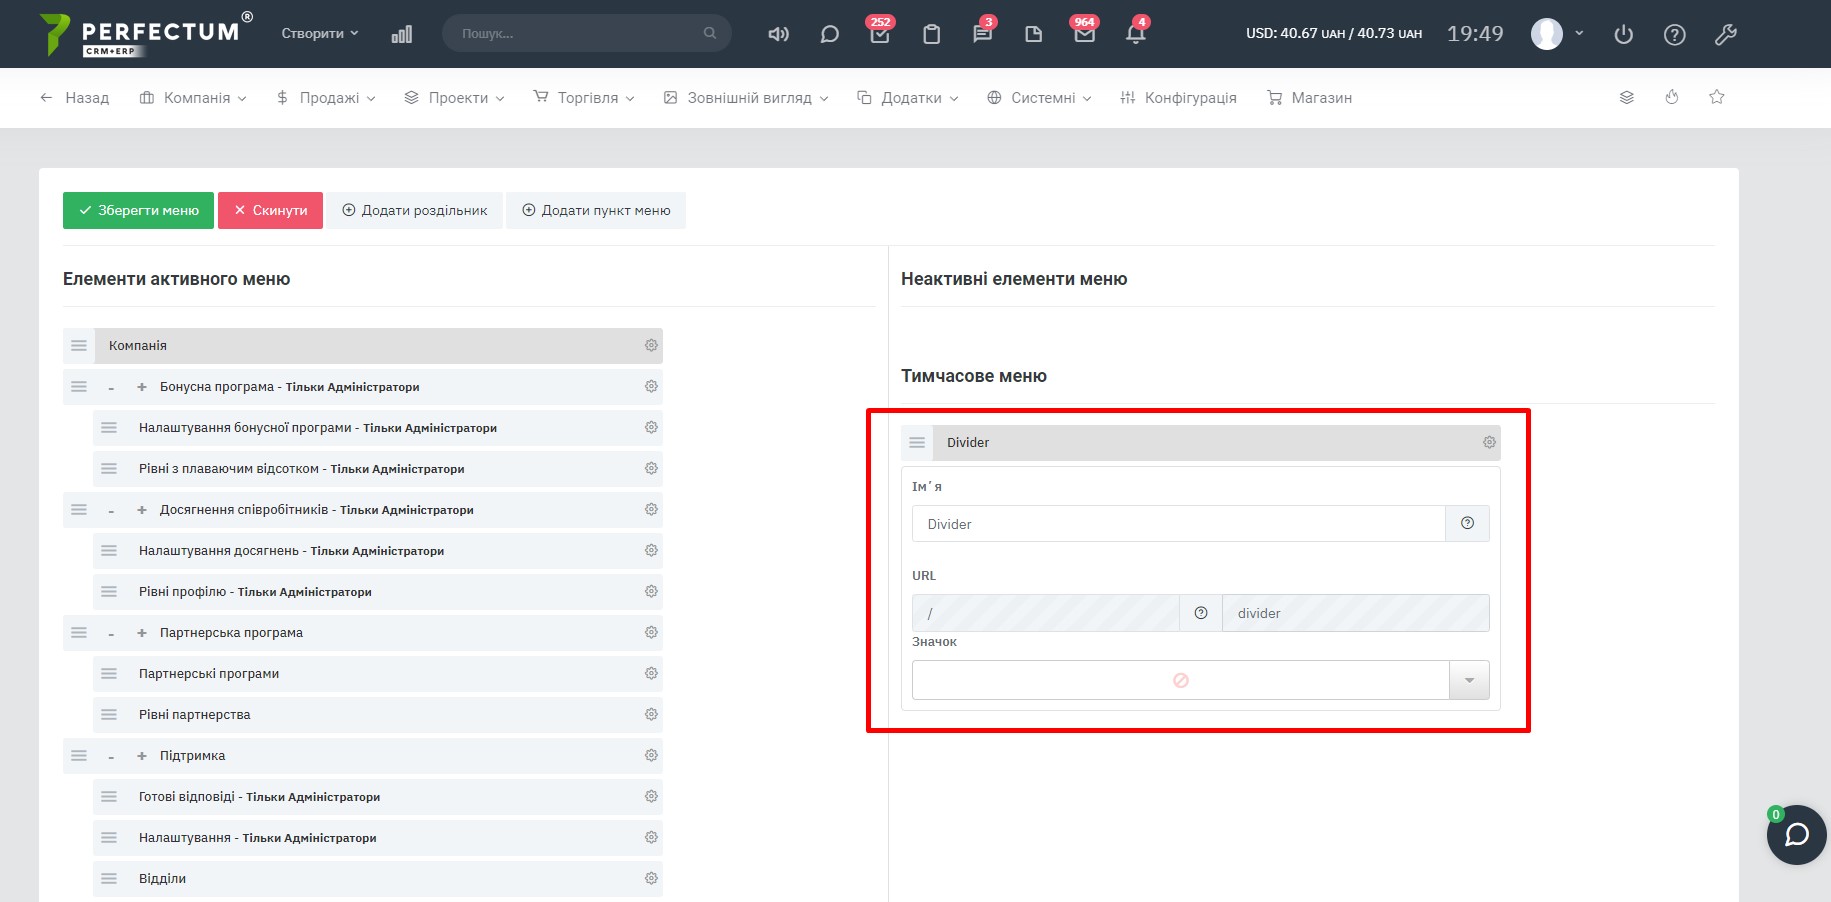This screenshot has width=1831, height=902.
Task: Open the notifications bell icon
Action: (1135, 34)
